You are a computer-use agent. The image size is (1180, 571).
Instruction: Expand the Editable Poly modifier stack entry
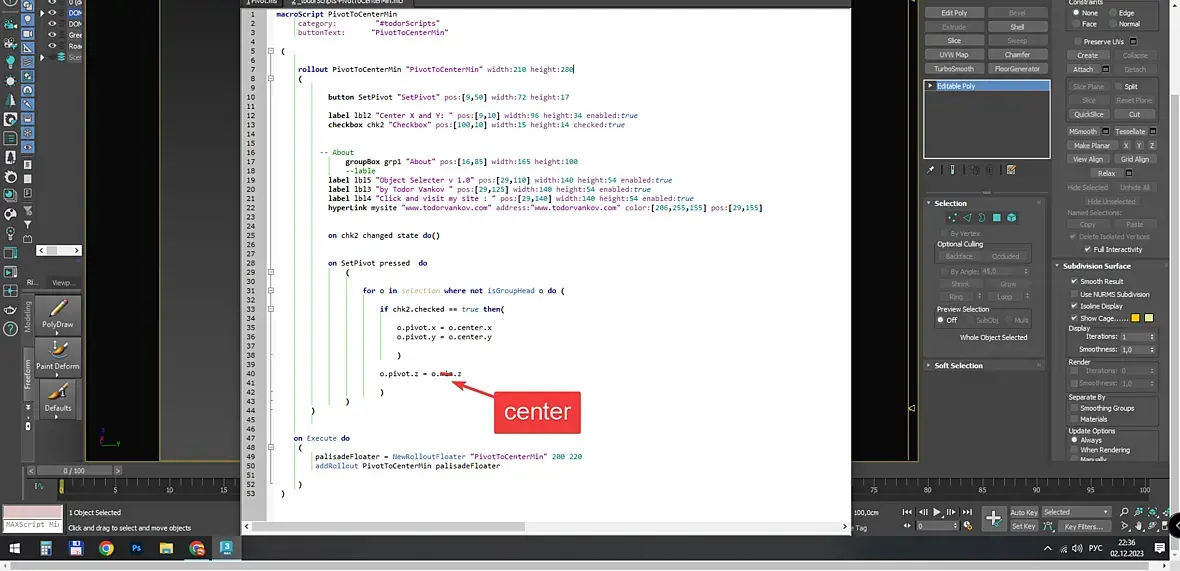[931, 86]
